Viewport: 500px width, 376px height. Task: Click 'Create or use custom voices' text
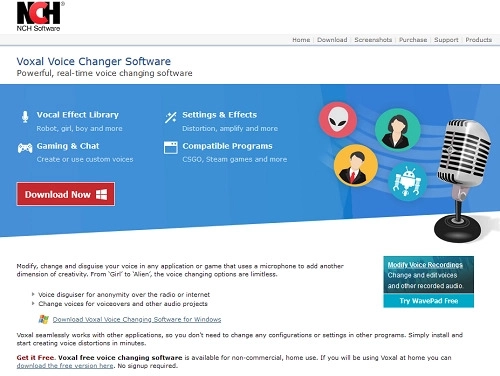coord(85,159)
